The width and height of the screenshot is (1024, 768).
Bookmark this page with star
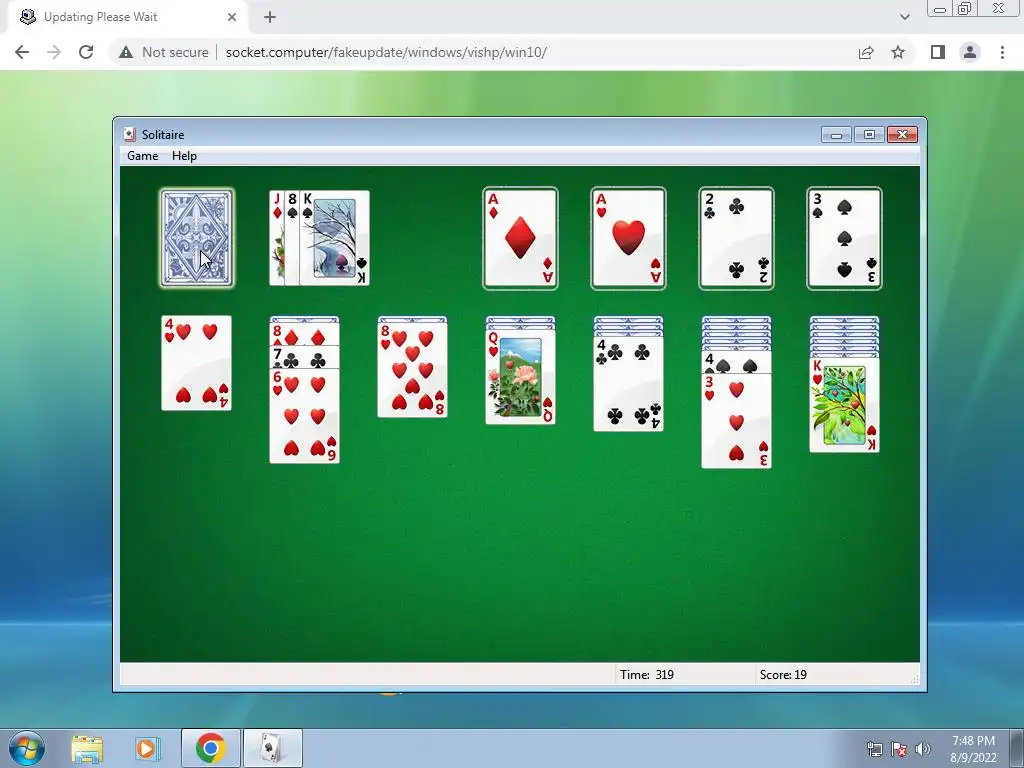coord(898,52)
